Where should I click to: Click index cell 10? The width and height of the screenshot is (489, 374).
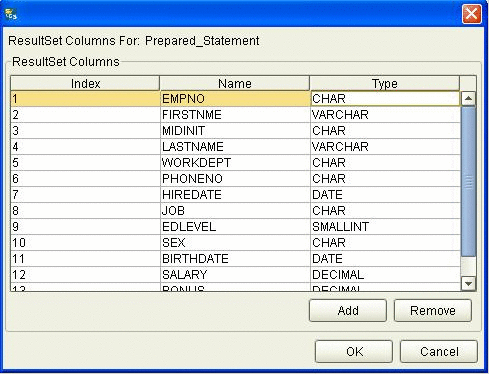[85, 243]
